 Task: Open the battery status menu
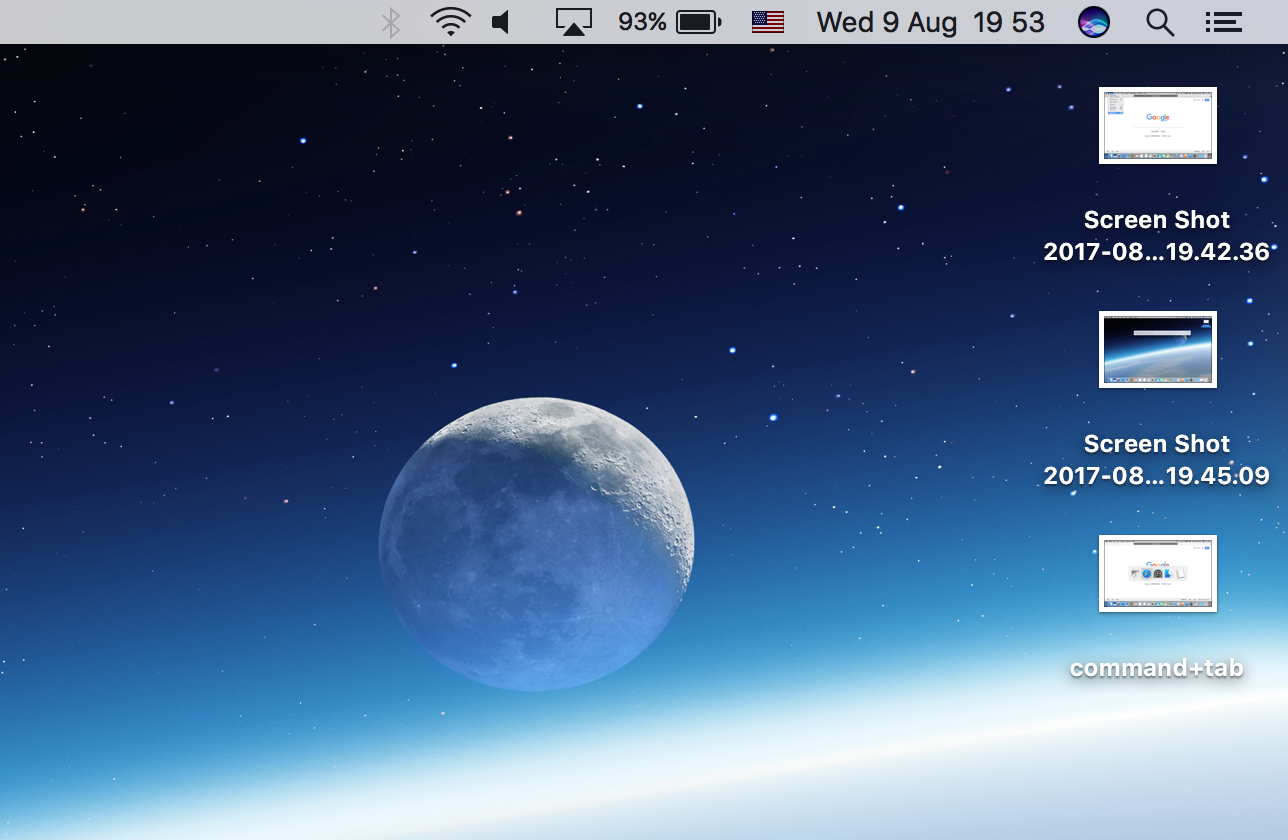pos(699,22)
